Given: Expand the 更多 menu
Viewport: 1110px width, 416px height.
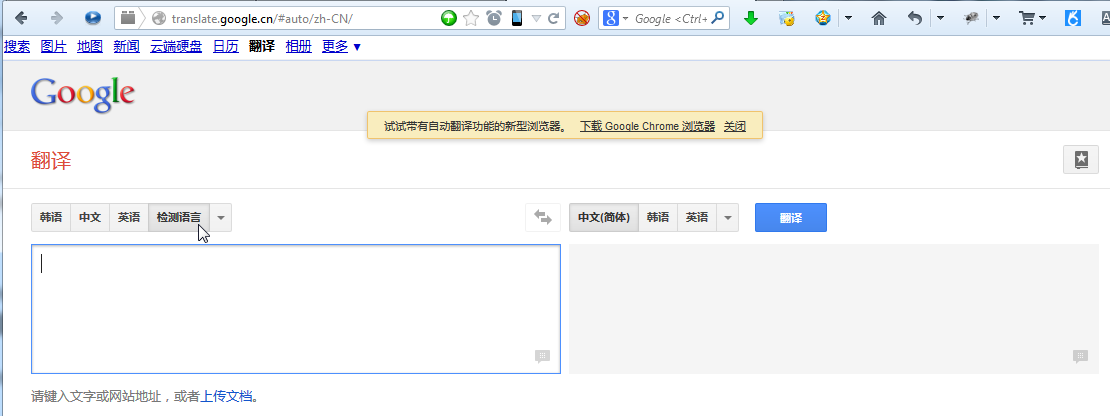Looking at the screenshot, I should click(x=341, y=47).
